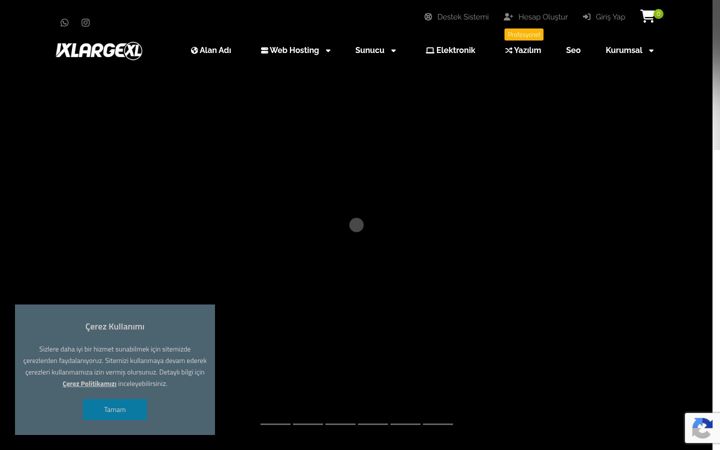
Task: Open Destek Sistemi support link
Action: coord(463,17)
